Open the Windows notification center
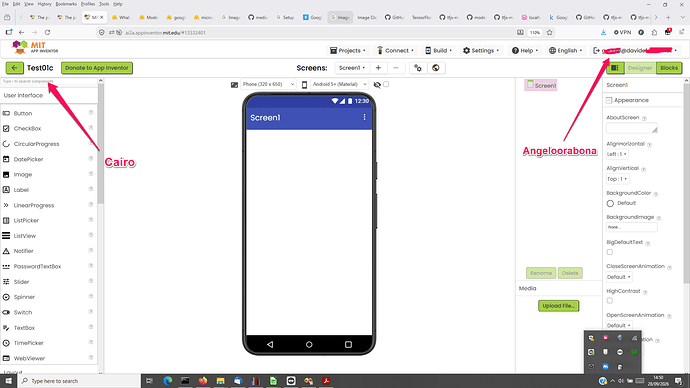690x388 pixels. coord(679,381)
